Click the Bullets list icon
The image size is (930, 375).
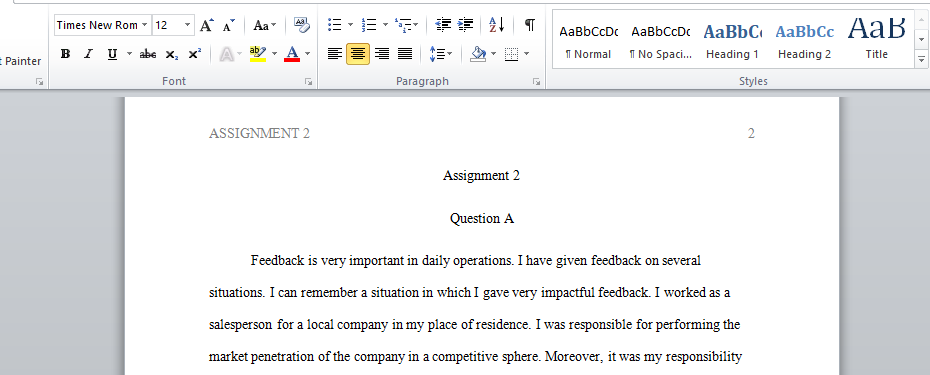(x=335, y=25)
